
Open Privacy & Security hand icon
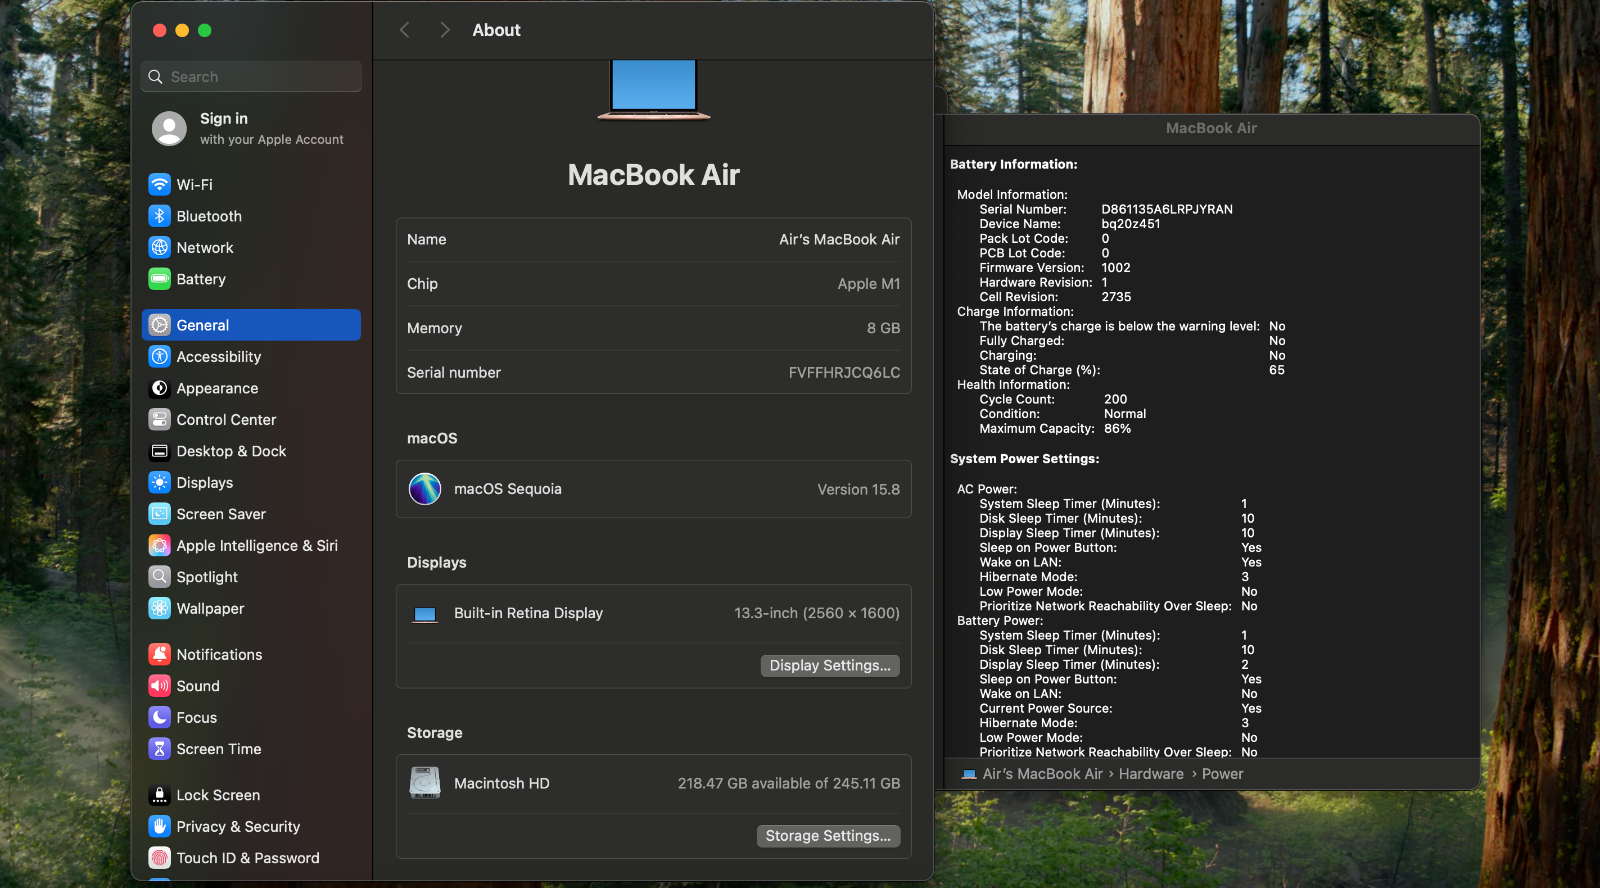(x=160, y=827)
